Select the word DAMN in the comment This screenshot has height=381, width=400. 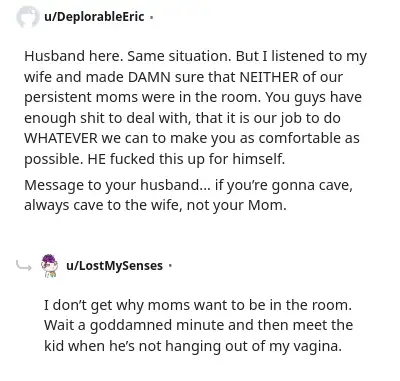[x=149, y=77]
